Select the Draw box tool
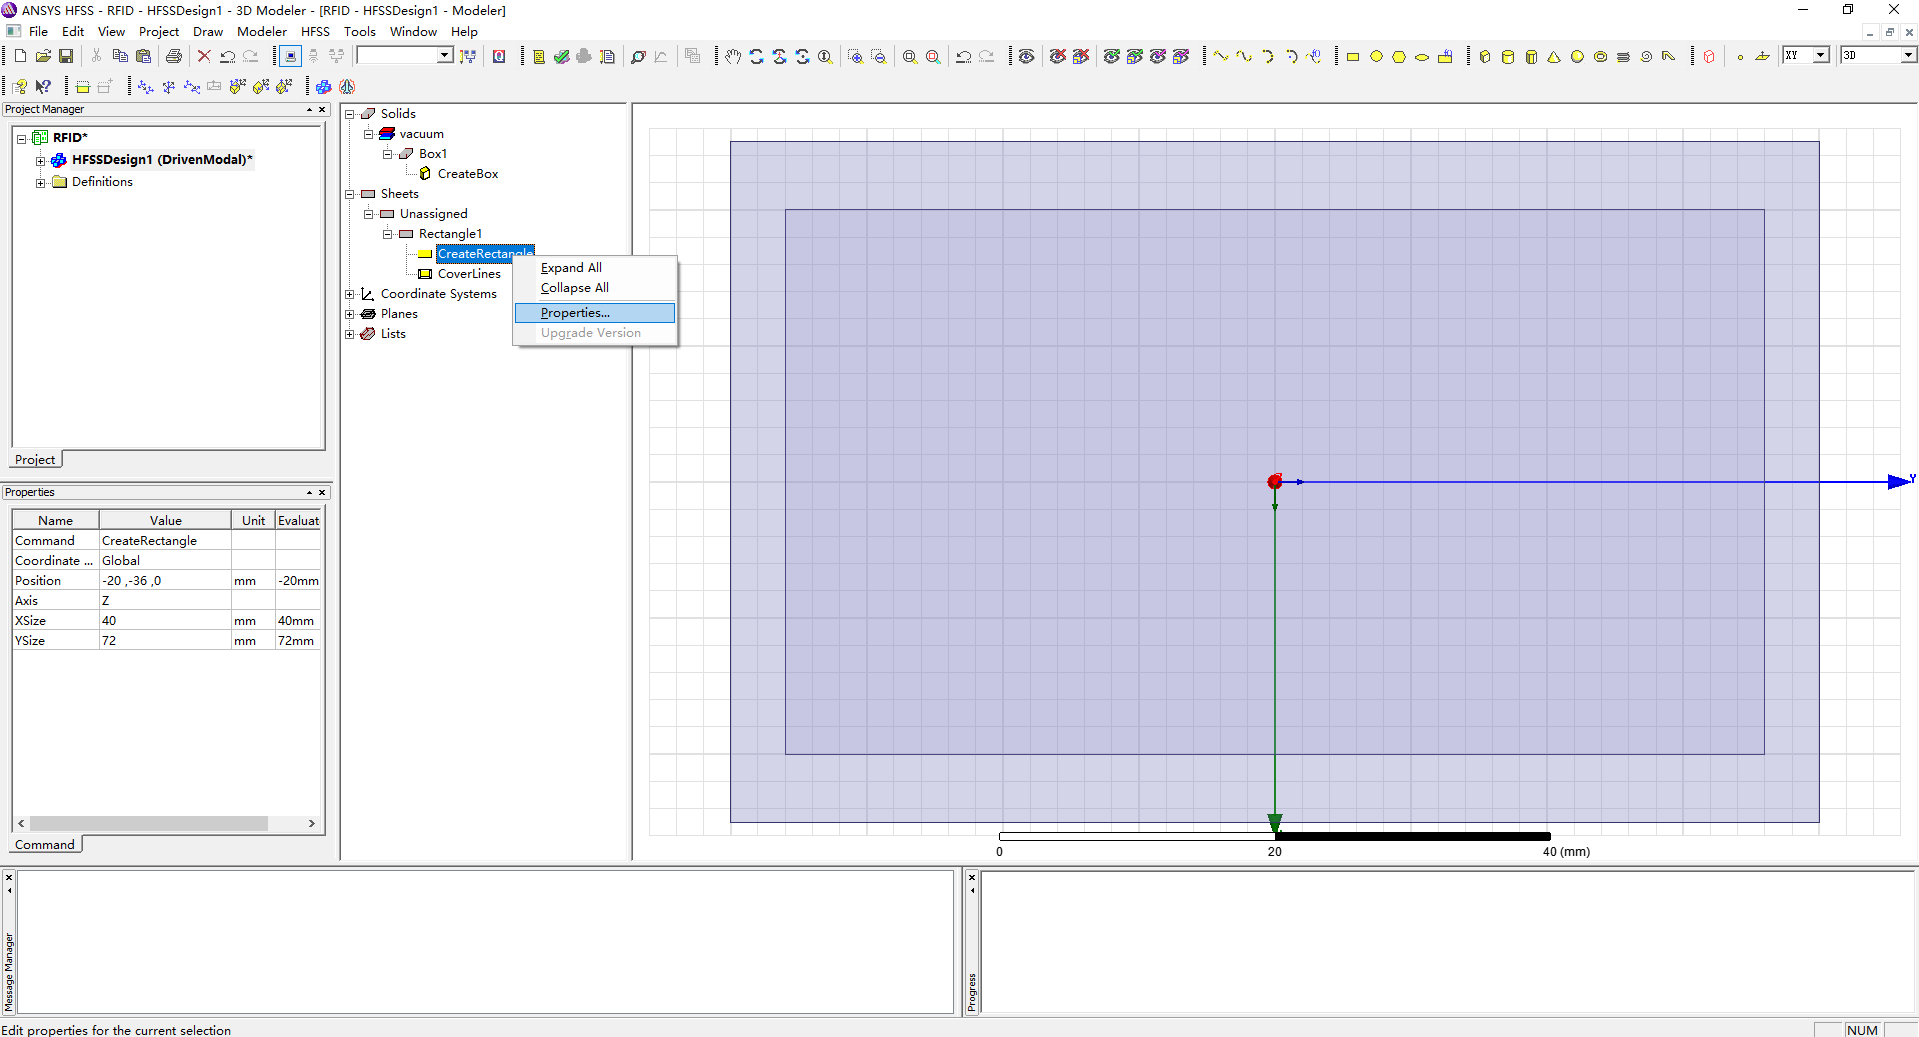The image size is (1919, 1037). [x=1485, y=57]
